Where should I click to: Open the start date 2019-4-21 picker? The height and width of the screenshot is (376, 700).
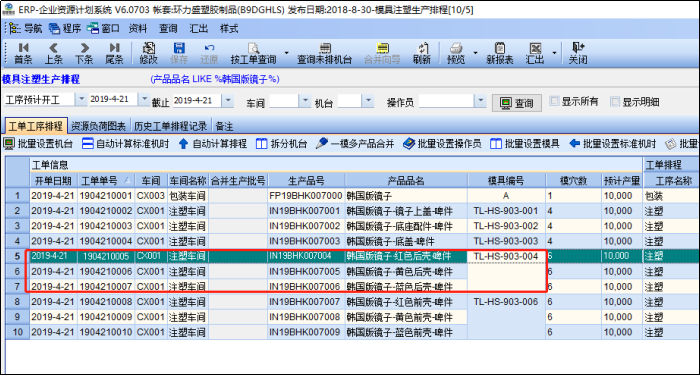tap(144, 99)
